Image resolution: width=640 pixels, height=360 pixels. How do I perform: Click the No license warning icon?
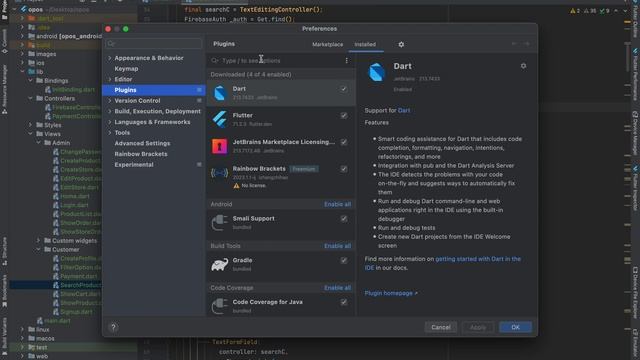click(236, 186)
